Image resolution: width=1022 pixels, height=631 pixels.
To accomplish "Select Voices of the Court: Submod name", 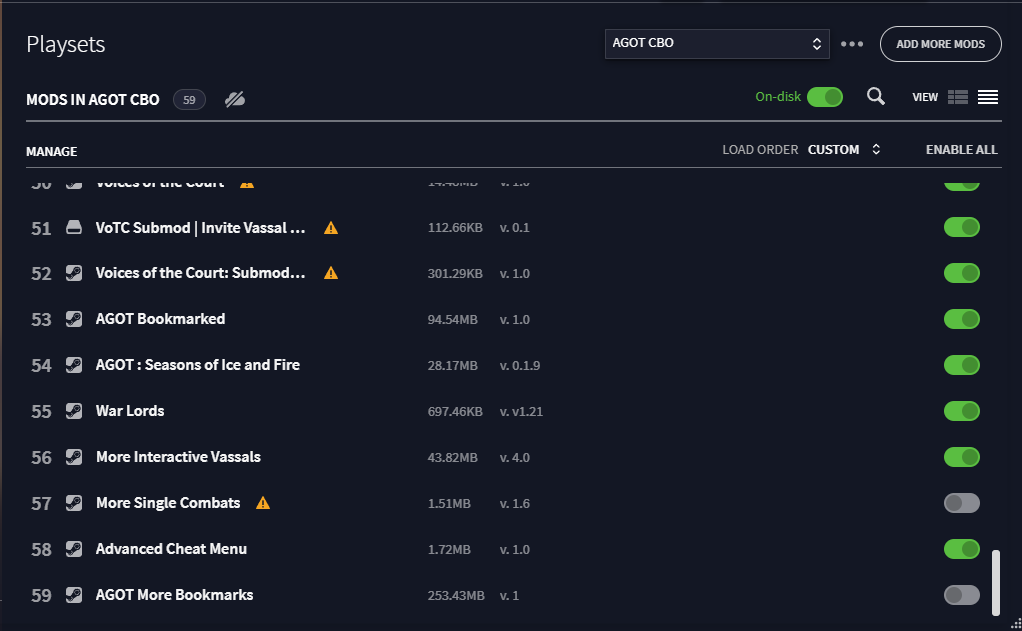I will click(200, 272).
